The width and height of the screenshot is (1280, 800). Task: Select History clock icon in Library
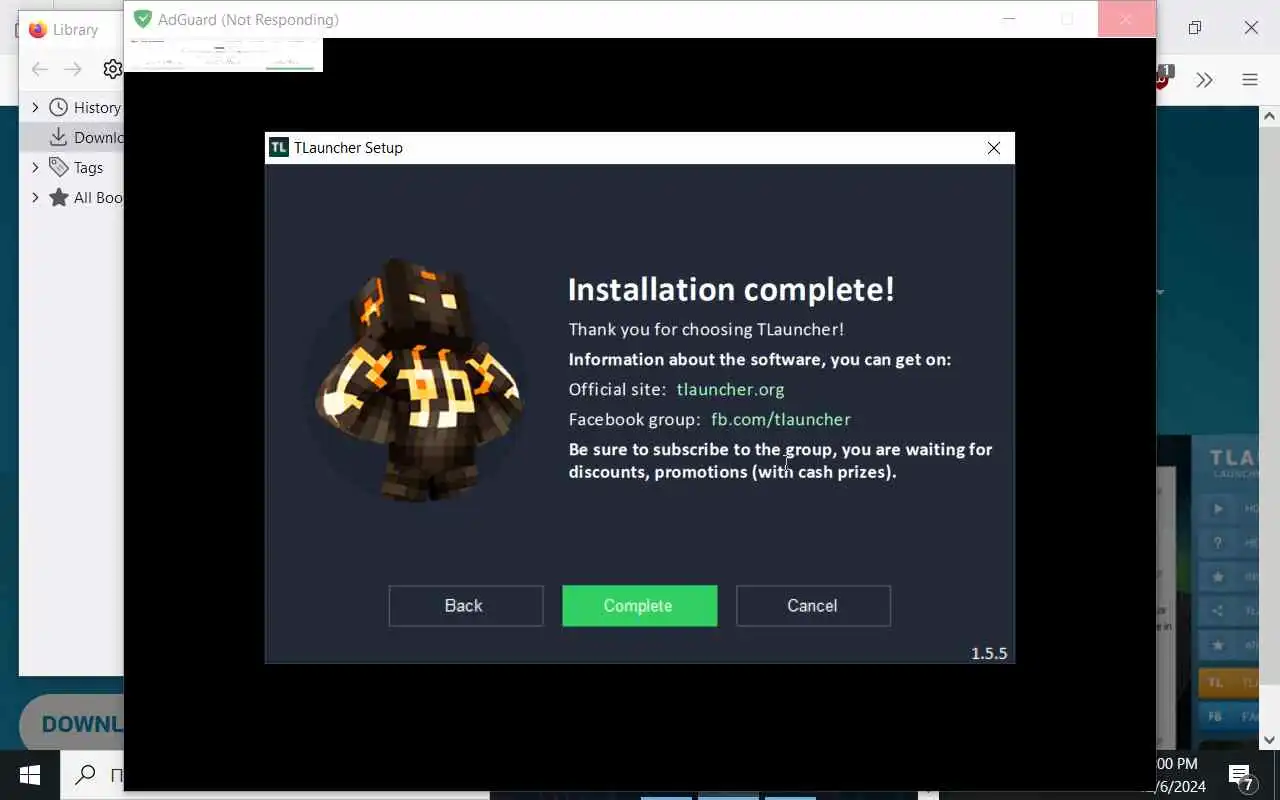tap(59, 107)
